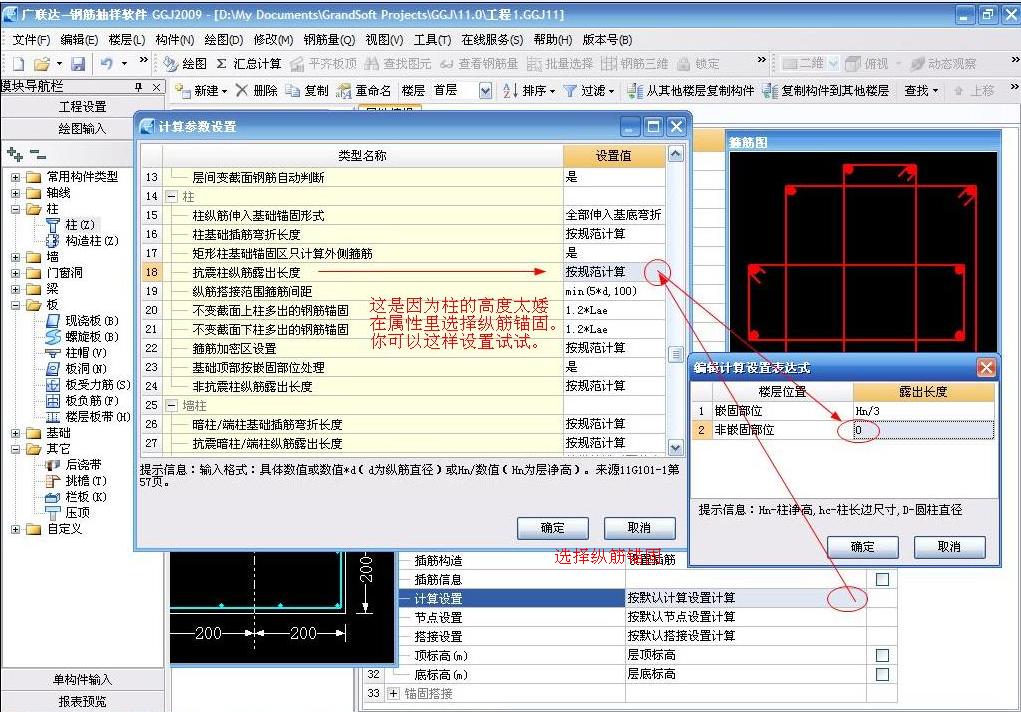Image resolution: width=1021 pixels, height=712 pixels.
Task: Click 确定 in 计算参数设置 dialog
Action: (x=553, y=528)
